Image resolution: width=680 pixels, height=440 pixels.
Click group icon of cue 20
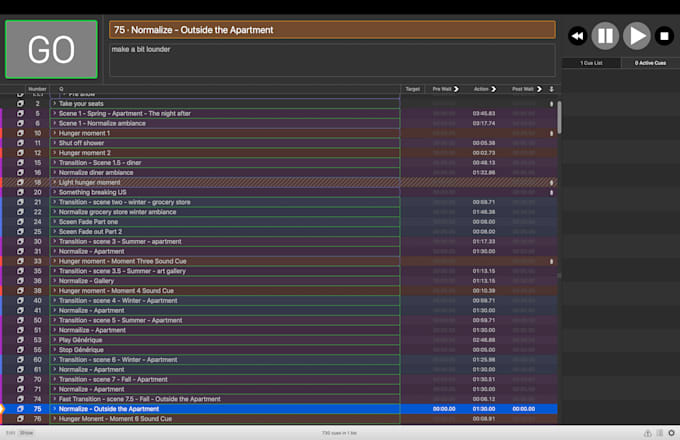coord(20,192)
